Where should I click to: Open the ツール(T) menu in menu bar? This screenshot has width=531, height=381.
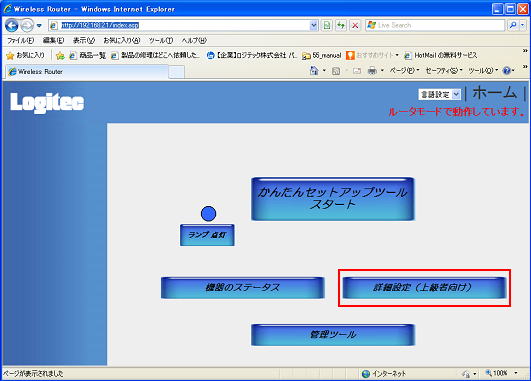(161, 40)
